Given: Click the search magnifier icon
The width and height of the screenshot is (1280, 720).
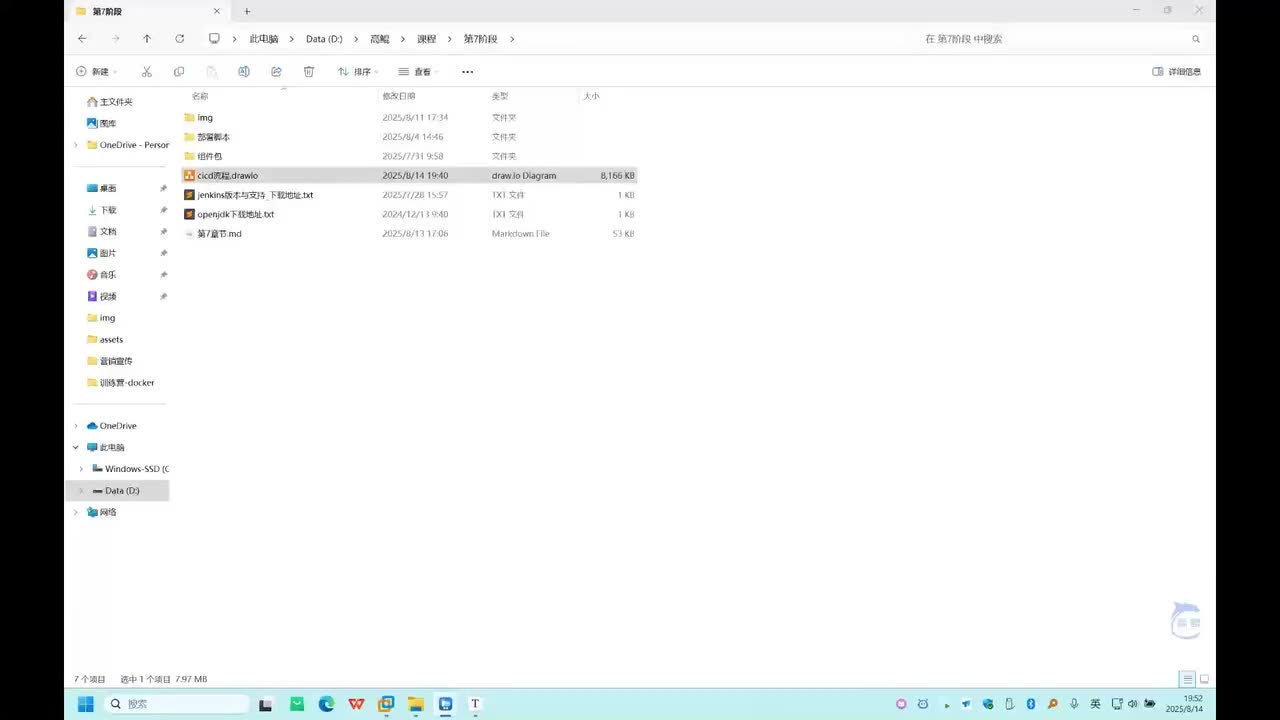Looking at the screenshot, I should pos(1196,39).
